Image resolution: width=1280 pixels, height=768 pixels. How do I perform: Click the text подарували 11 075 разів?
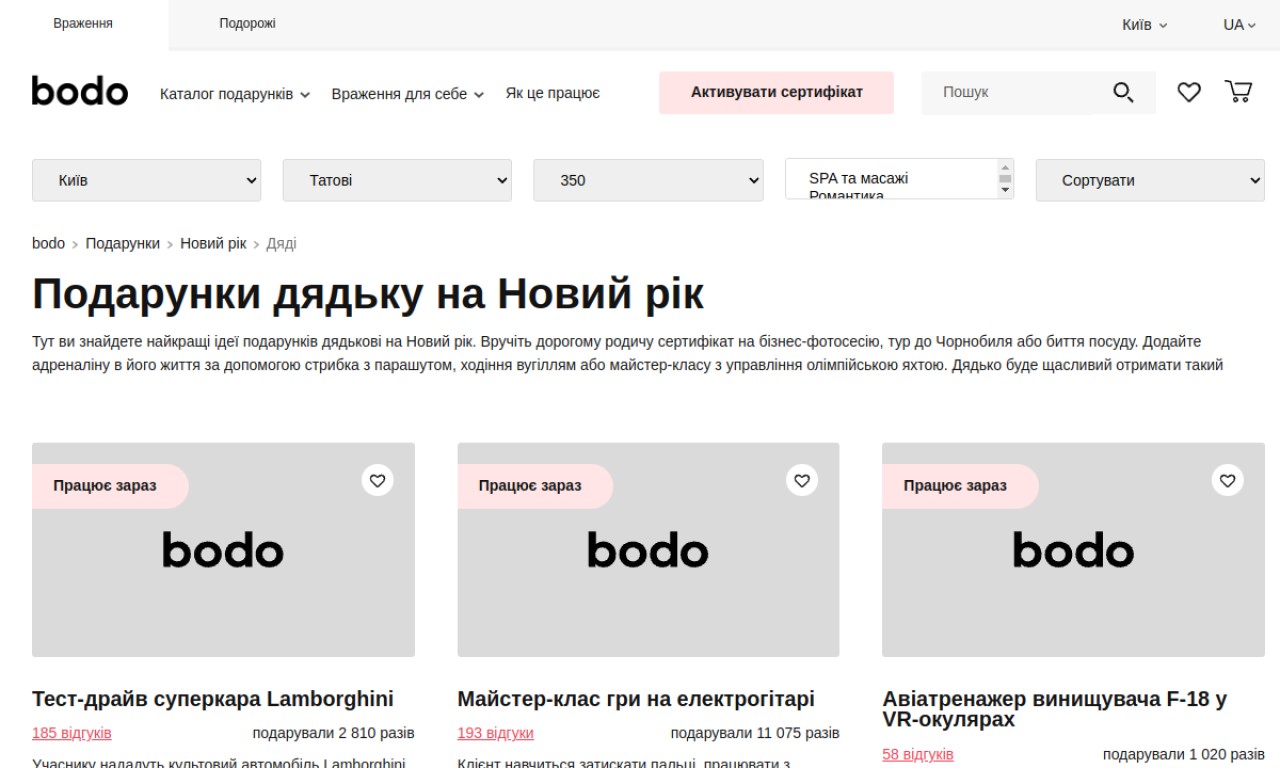click(x=755, y=733)
